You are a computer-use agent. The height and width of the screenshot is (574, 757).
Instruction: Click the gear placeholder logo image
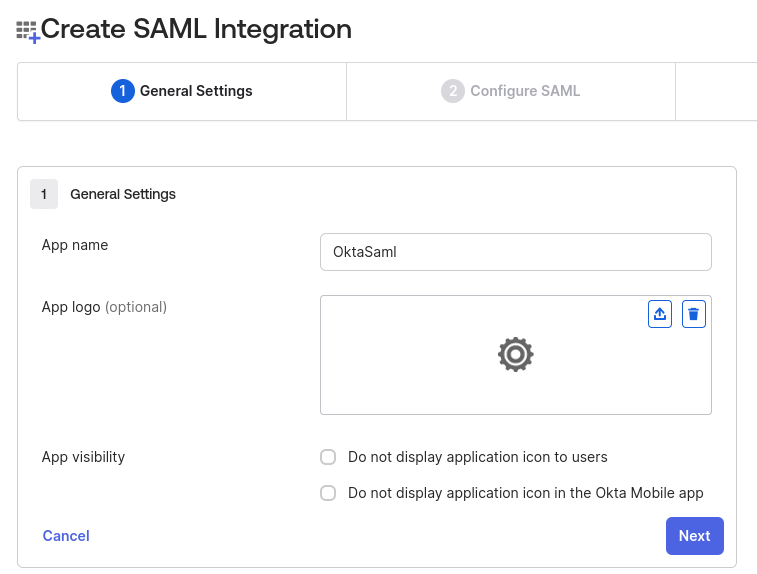pos(515,354)
